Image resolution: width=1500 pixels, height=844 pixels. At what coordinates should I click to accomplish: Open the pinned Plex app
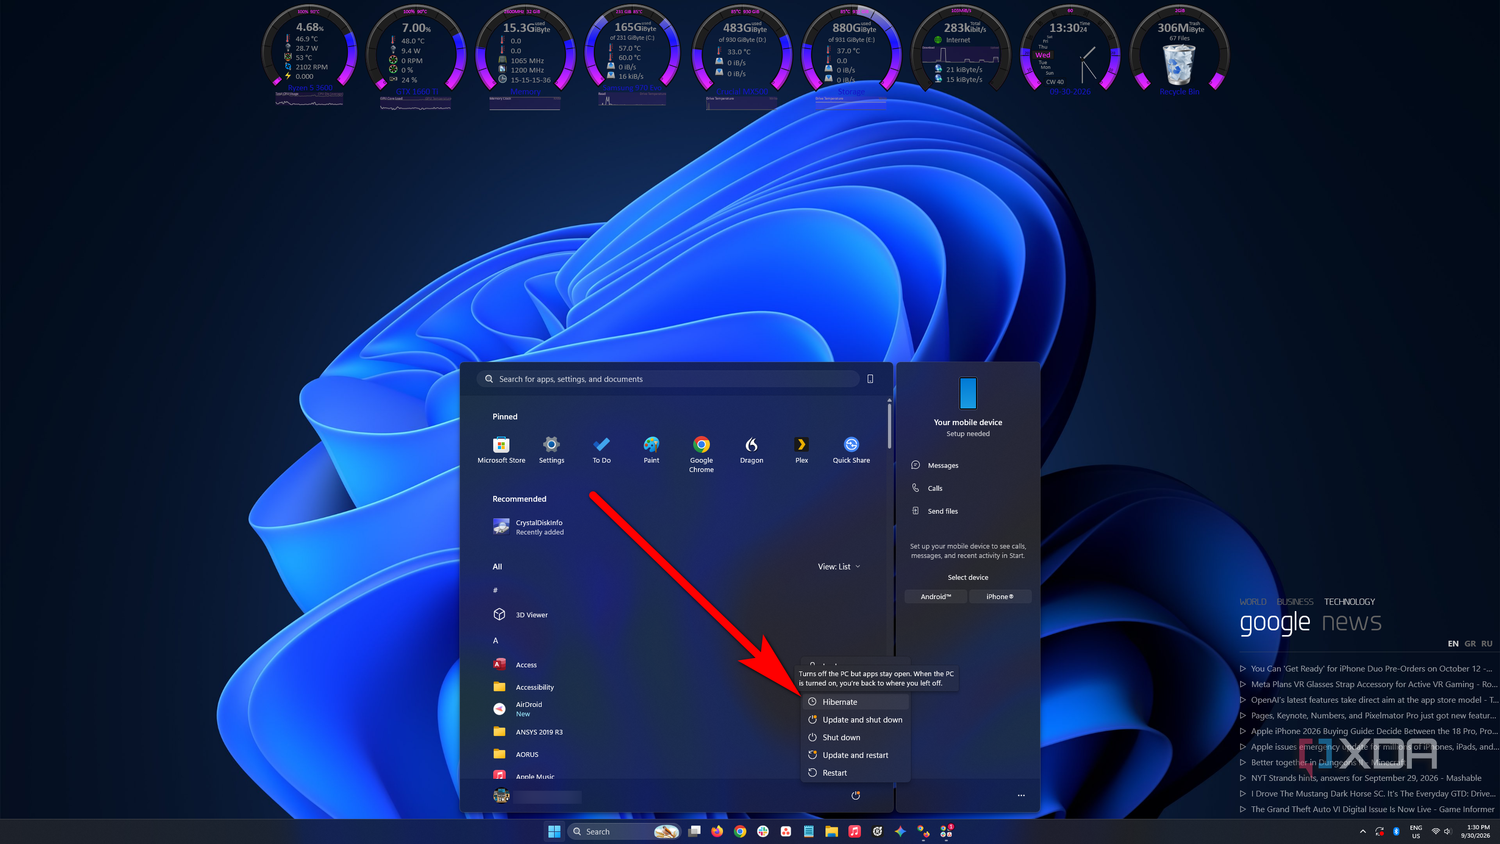(x=801, y=450)
